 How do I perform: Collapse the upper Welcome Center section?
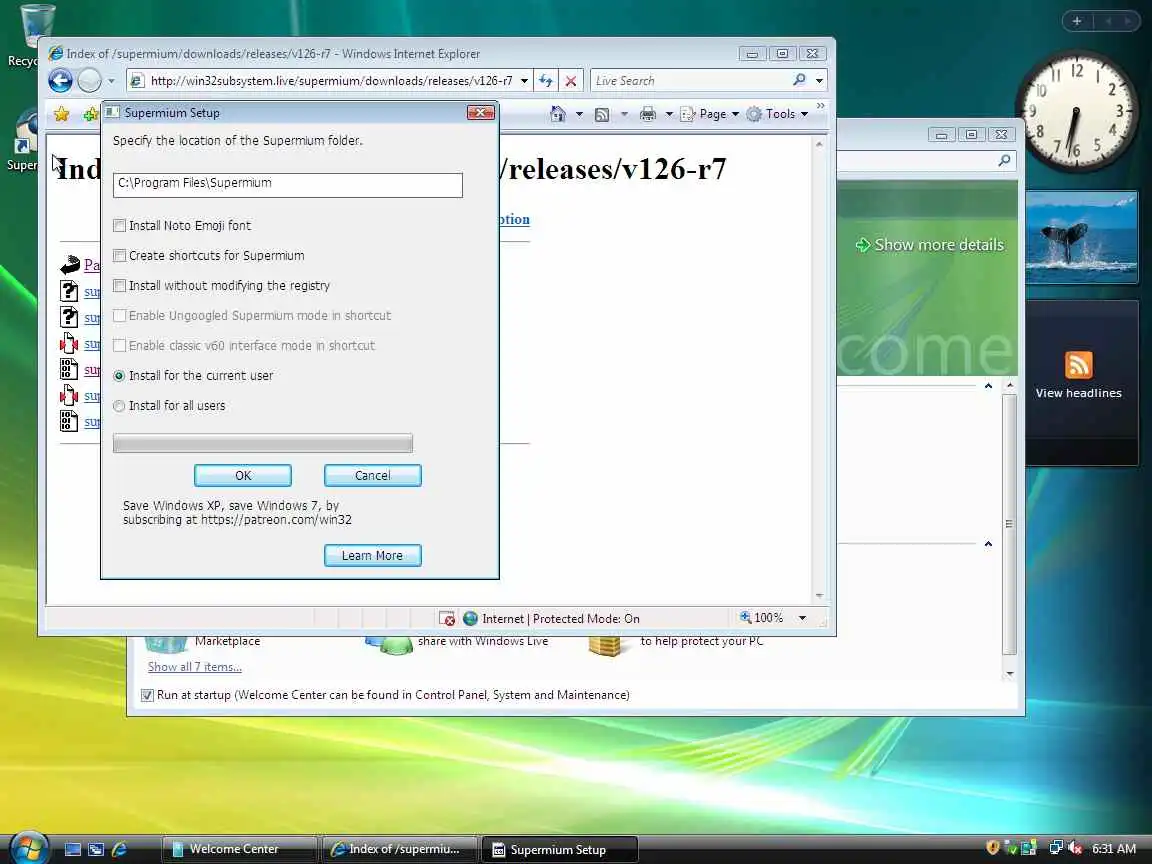click(988, 386)
